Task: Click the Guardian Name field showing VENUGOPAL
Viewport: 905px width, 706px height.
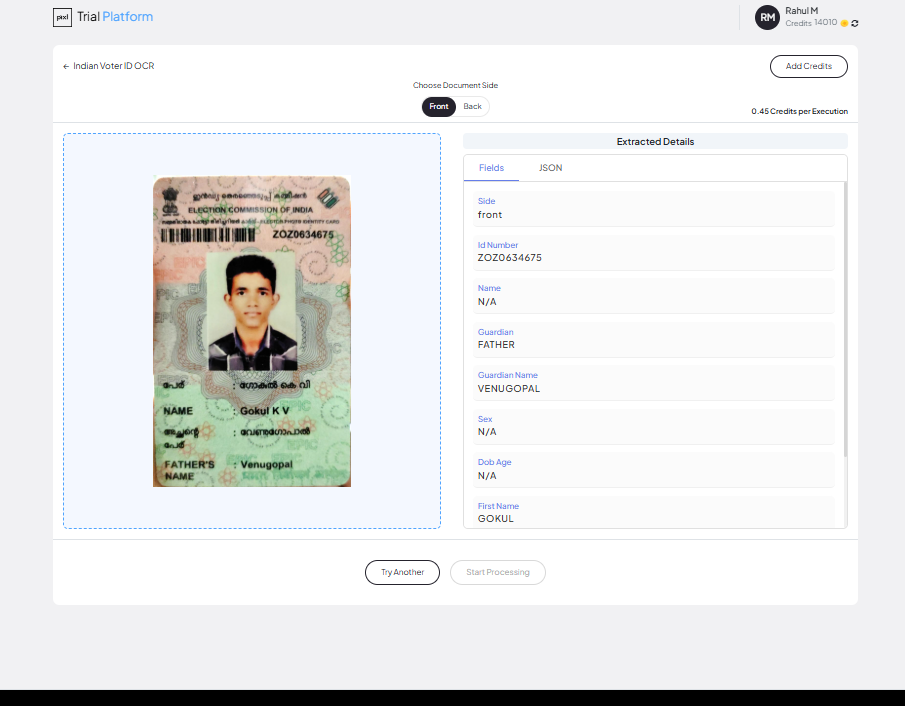Action: 655,382
